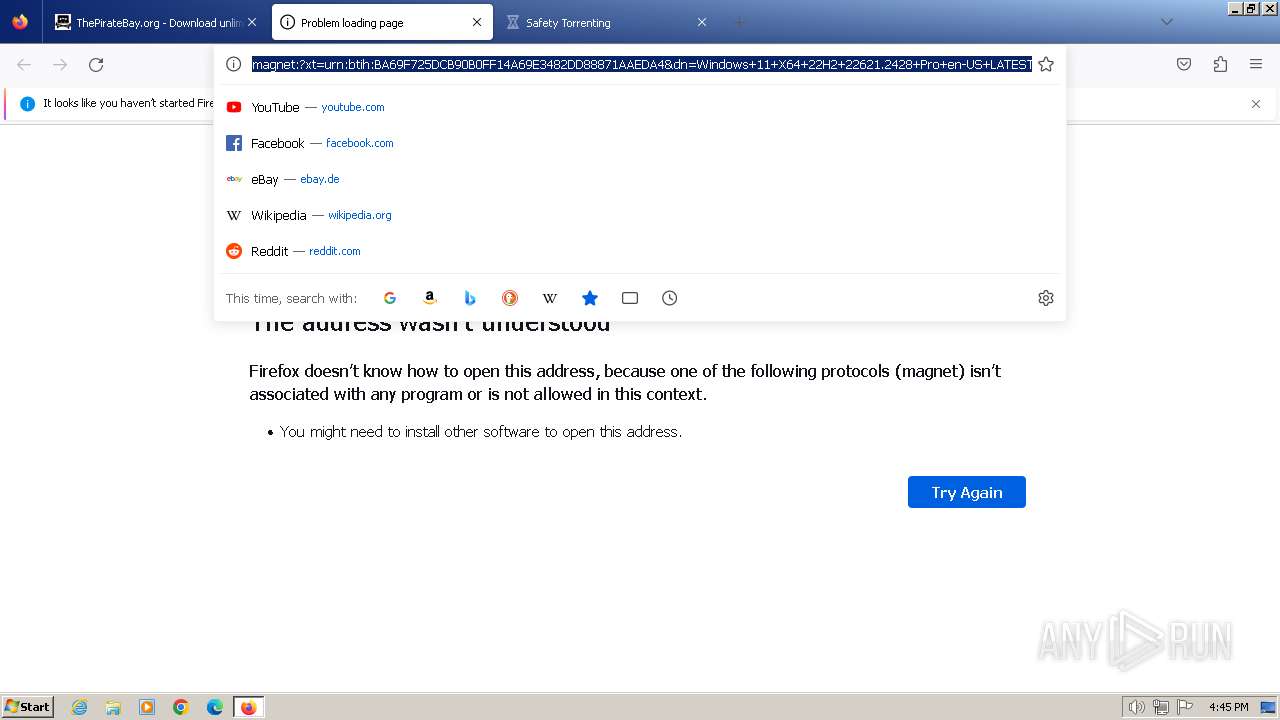Reload the current page

pyautogui.click(x=96, y=64)
